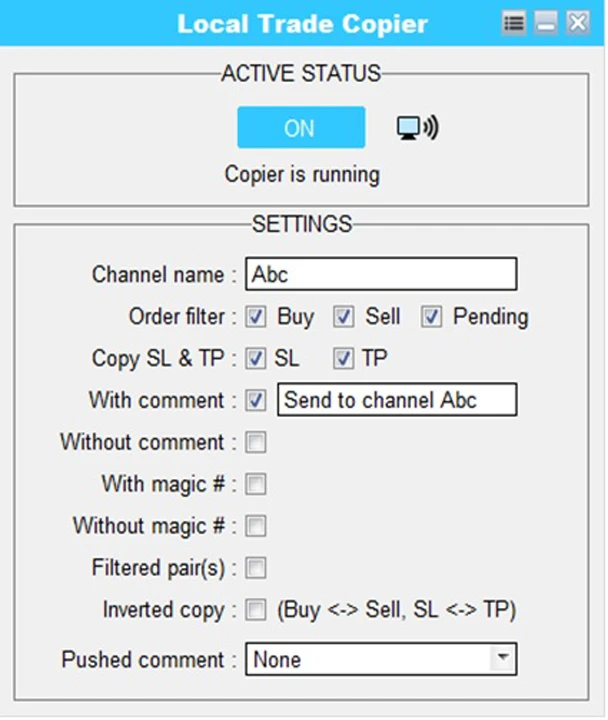
Task: Close the Local Trade Copier panel
Action: tap(577, 23)
